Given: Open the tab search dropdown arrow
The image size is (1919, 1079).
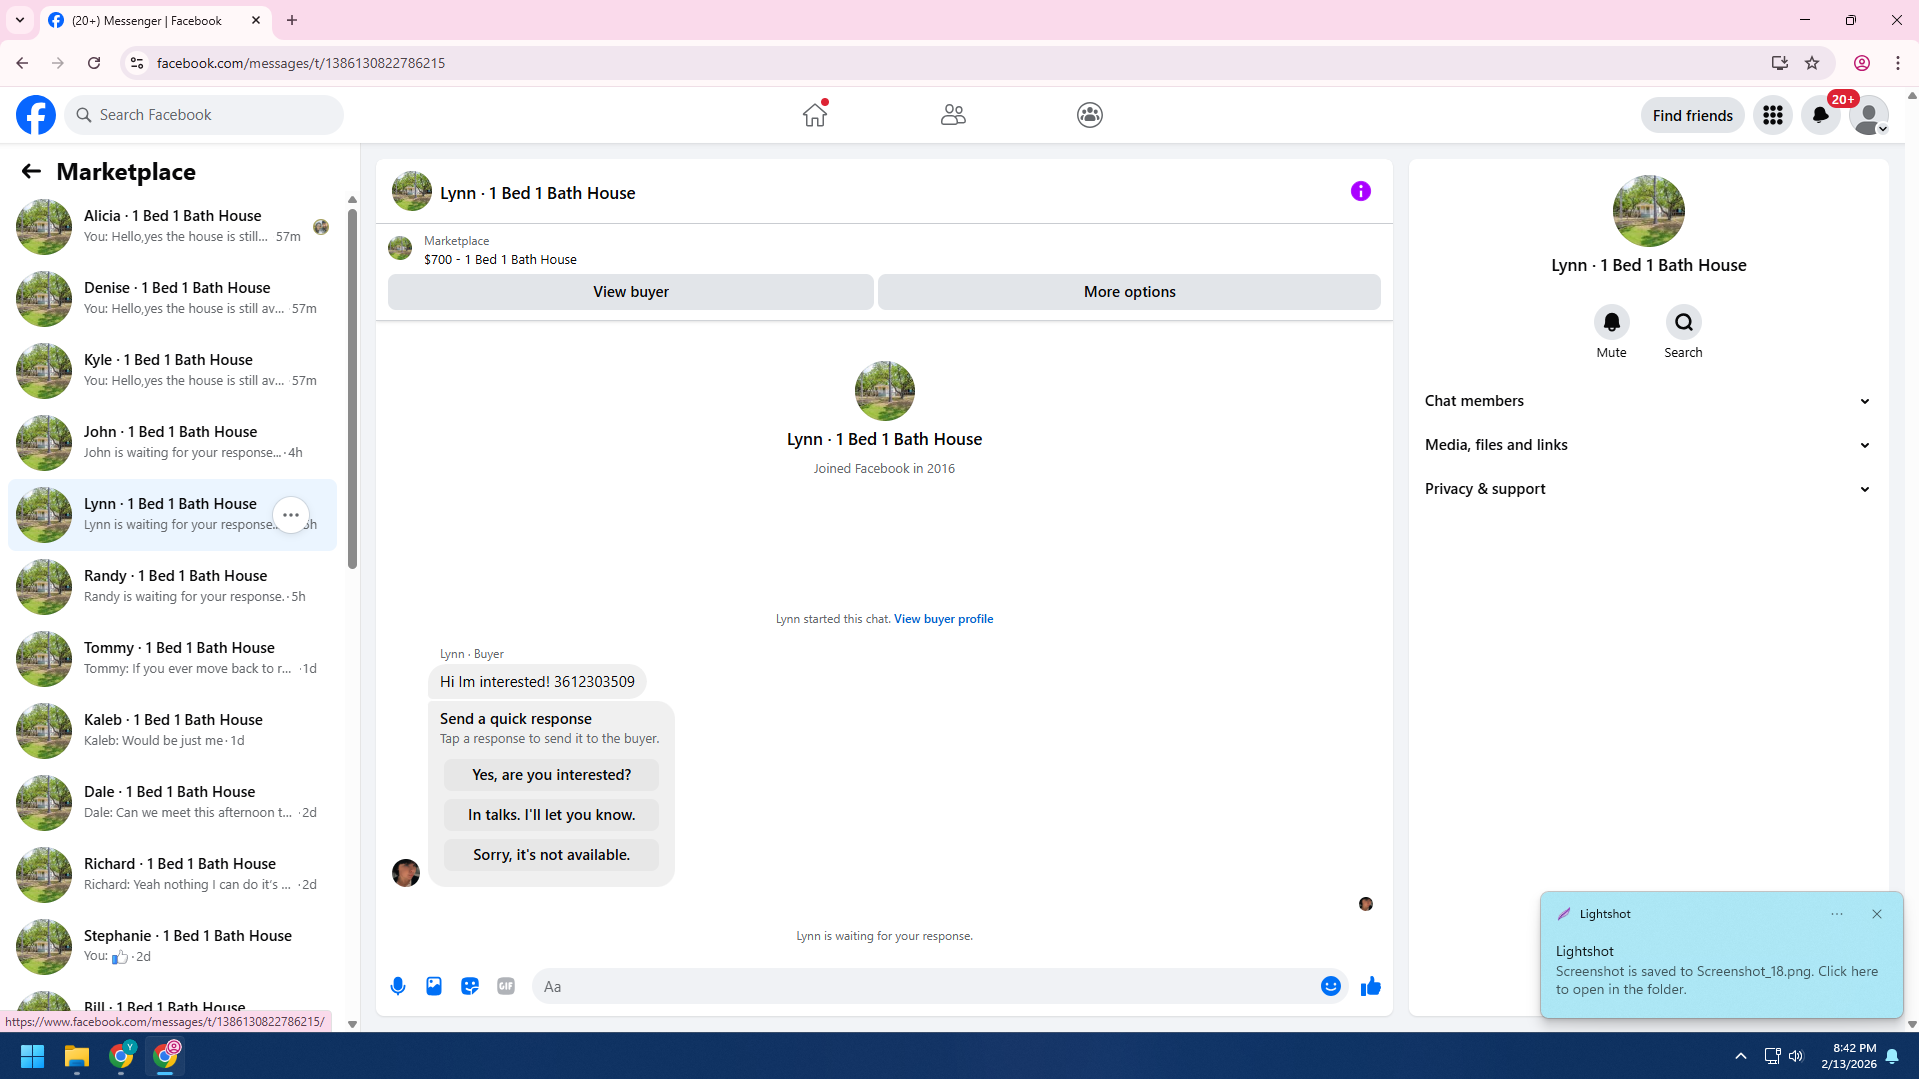Looking at the screenshot, I should pyautogui.click(x=19, y=20).
